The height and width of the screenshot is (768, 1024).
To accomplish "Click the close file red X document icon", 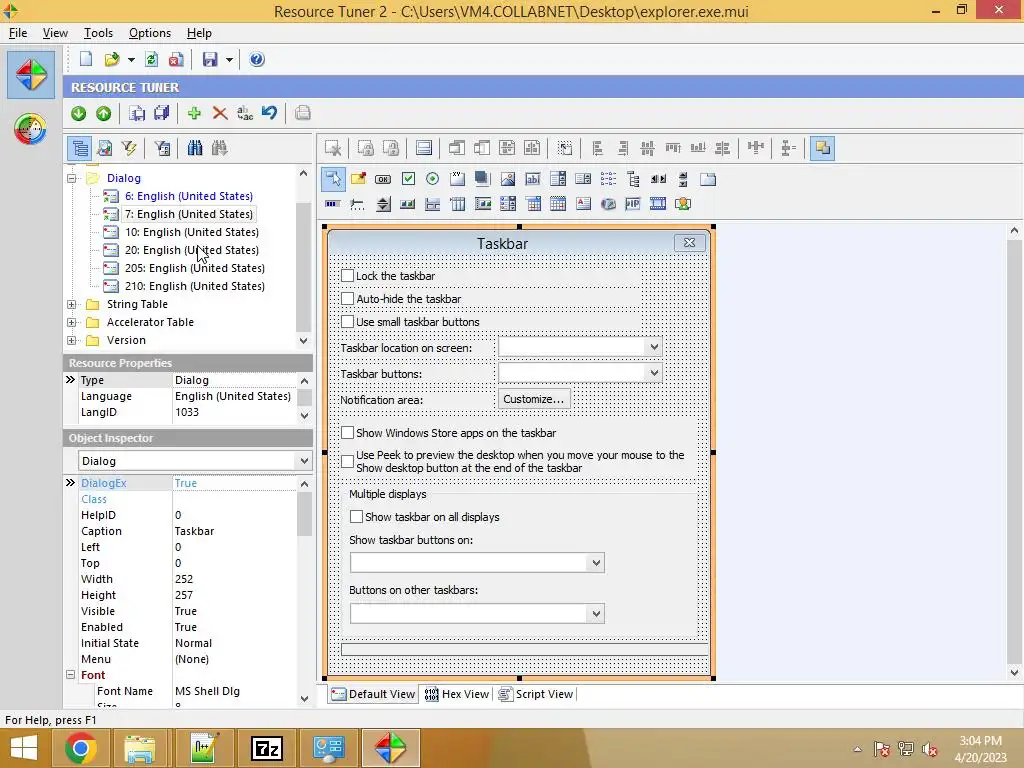I will coord(176,59).
